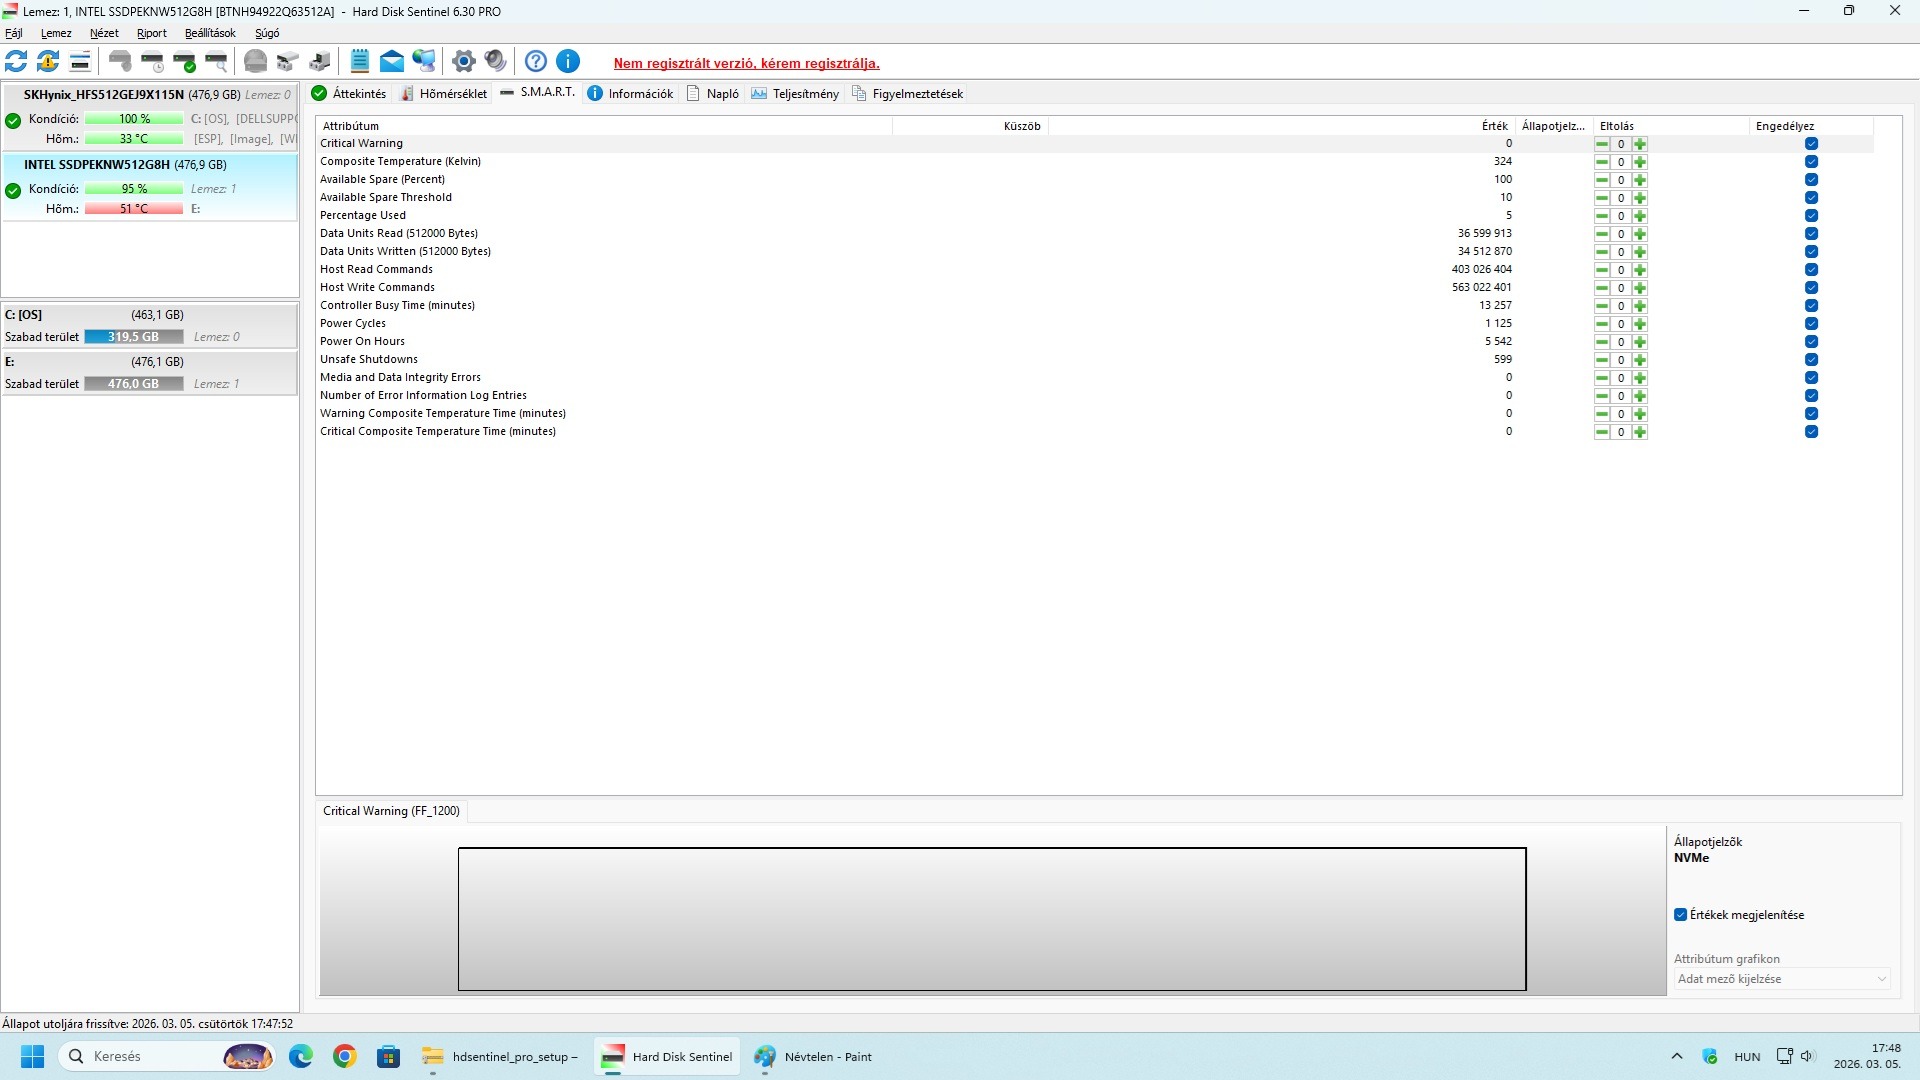This screenshot has height=1080, width=1920.
Task: Click the blue info about icon
Action: [x=568, y=62]
